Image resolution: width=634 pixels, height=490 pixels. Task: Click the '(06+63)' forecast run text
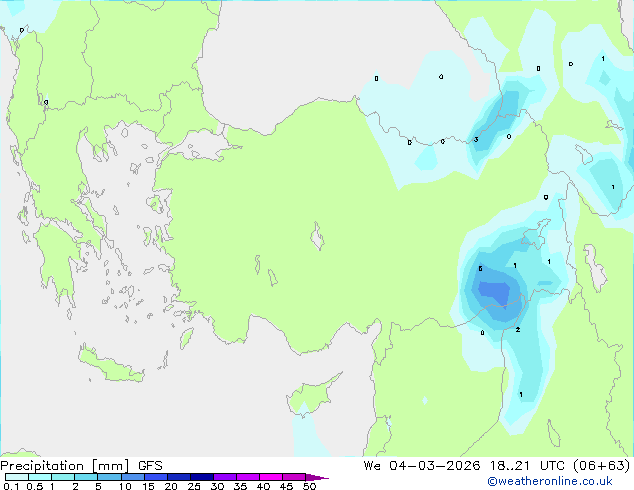pos(602,466)
